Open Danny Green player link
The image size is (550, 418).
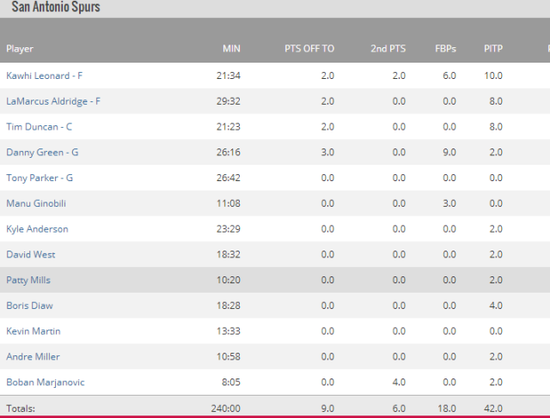pos(42,152)
